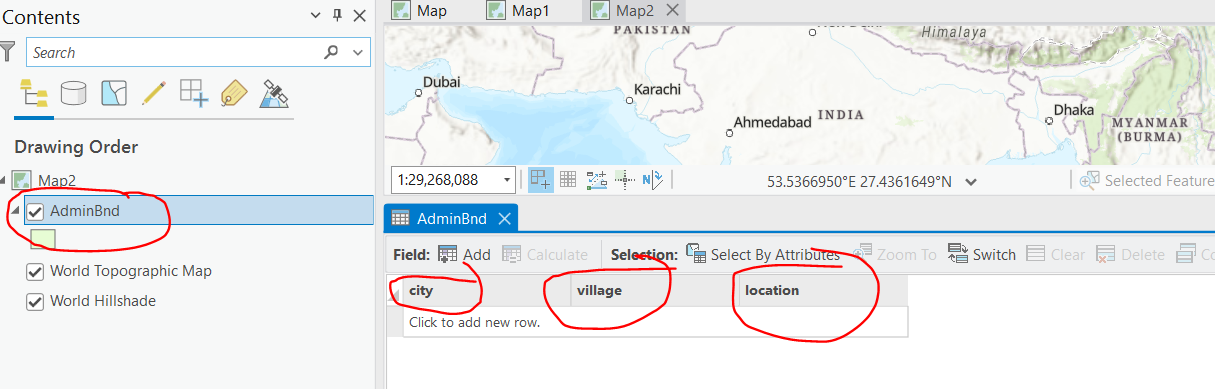Click the AdminBnd symbol color patch
The width and height of the screenshot is (1215, 389).
(43, 239)
